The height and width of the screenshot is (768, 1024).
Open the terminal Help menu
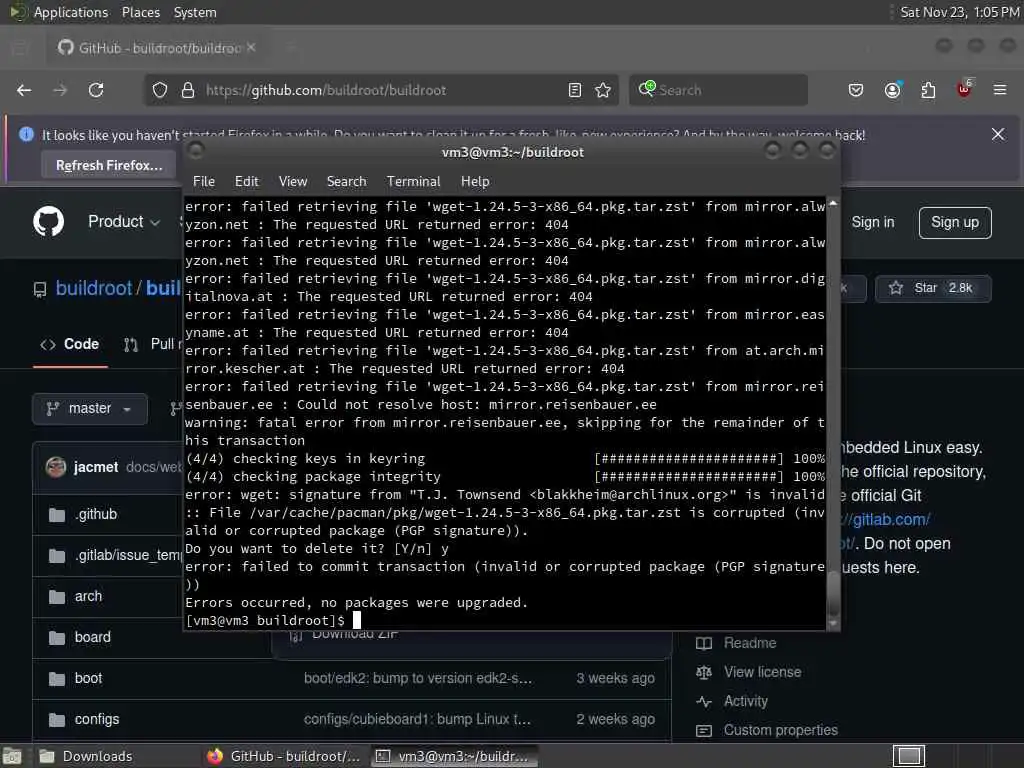click(475, 182)
